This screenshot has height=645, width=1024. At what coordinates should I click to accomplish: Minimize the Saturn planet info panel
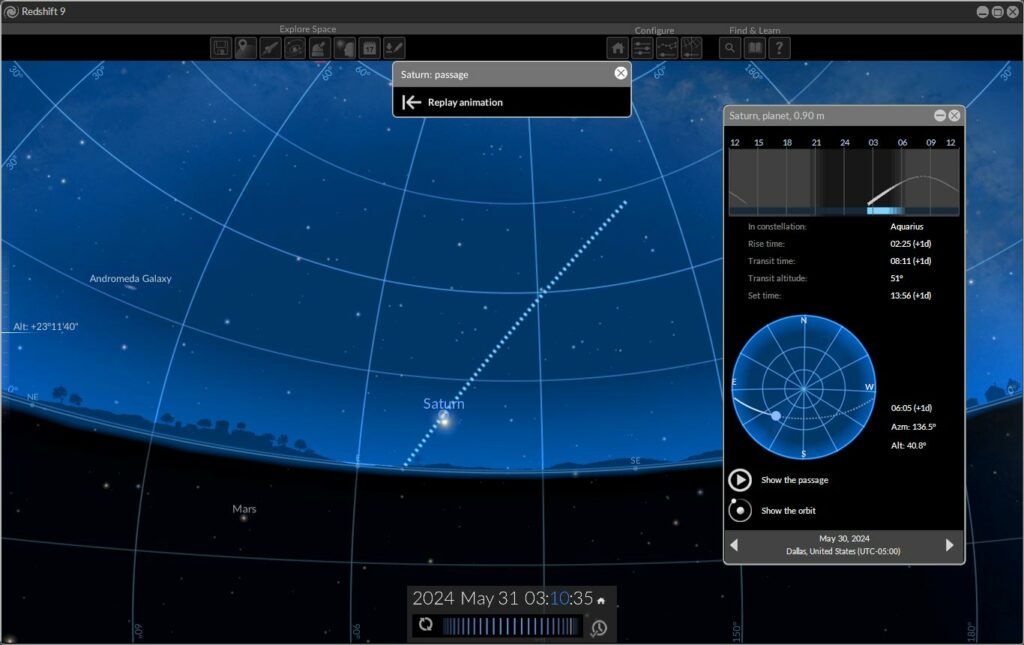pos(940,116)
